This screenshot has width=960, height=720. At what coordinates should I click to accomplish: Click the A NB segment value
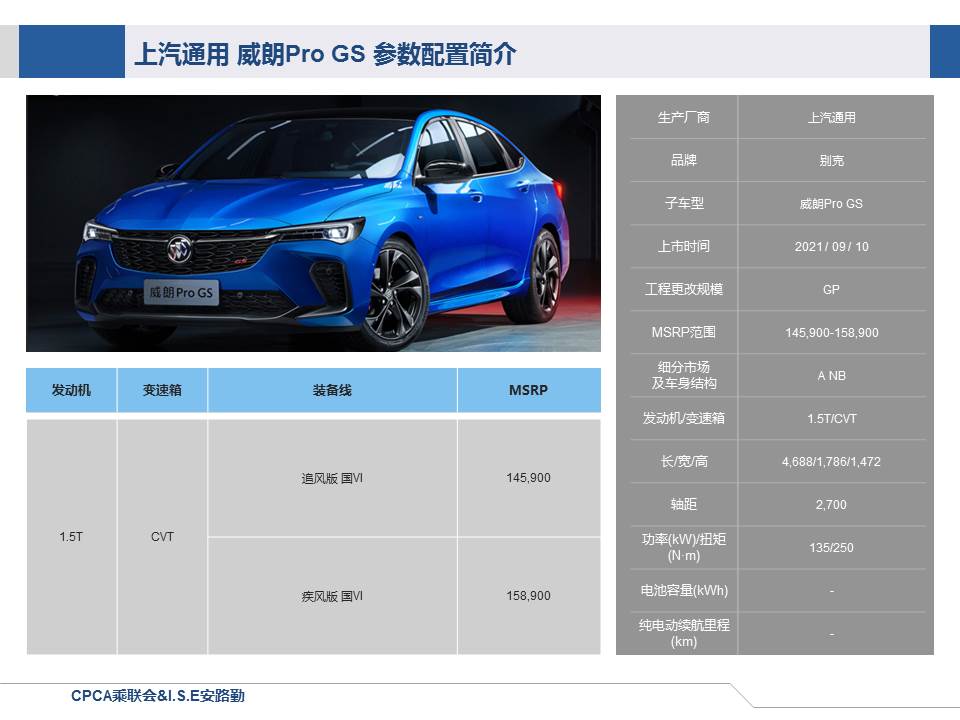(x=831, y=376)
